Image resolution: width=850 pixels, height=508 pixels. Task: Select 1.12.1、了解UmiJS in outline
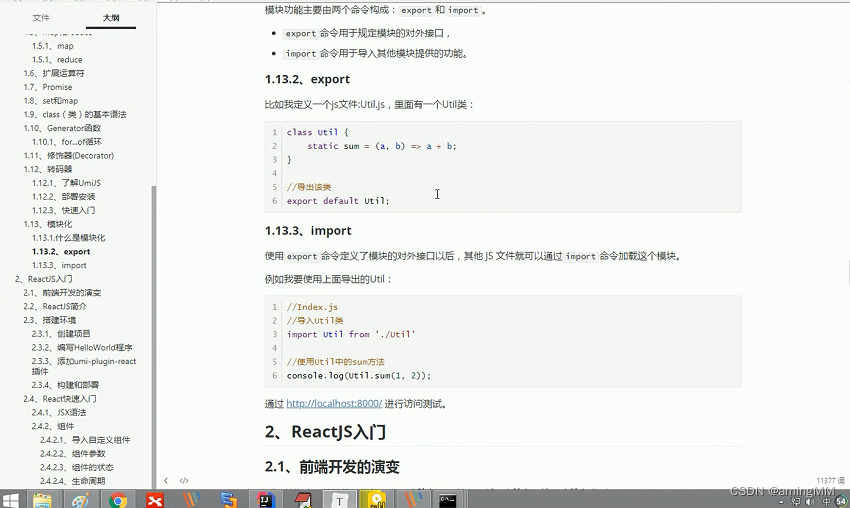click(x=66, y=183)
